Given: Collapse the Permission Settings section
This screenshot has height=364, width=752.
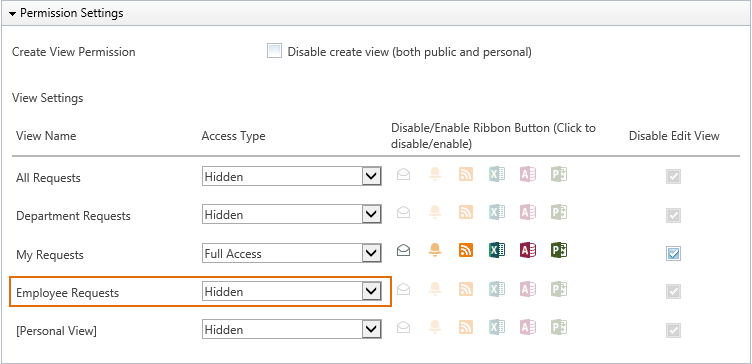Looking at the screenshot, I should [x=12, y=13].
